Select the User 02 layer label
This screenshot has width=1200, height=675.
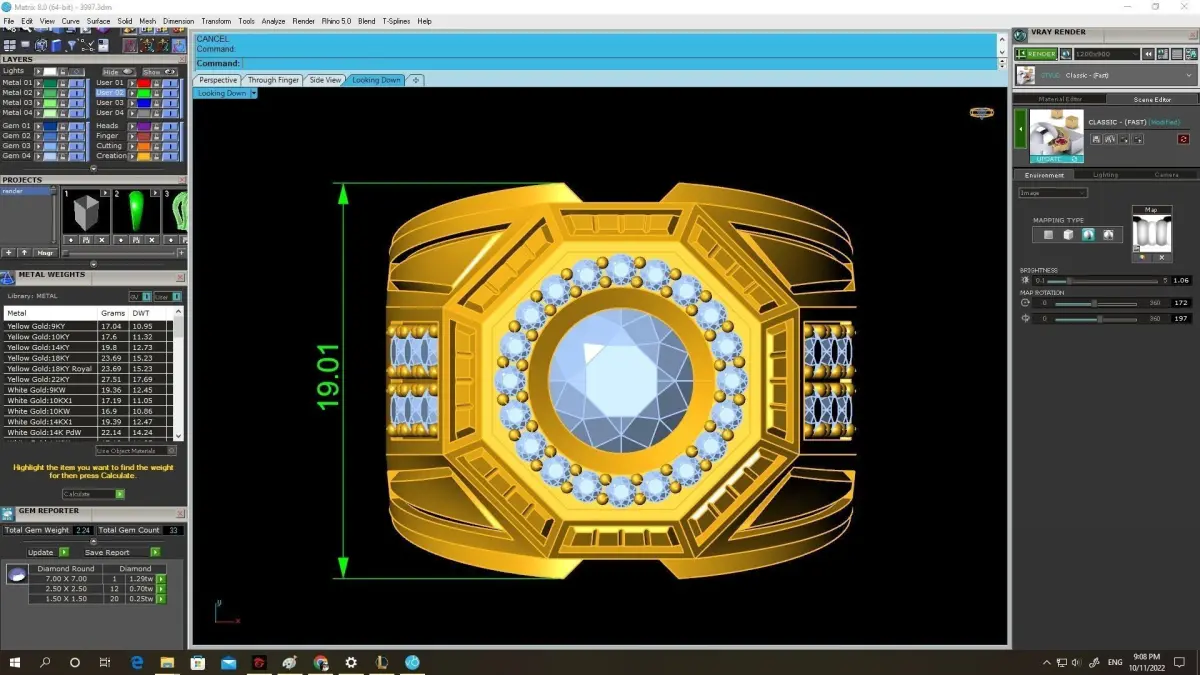coord(110,93)
